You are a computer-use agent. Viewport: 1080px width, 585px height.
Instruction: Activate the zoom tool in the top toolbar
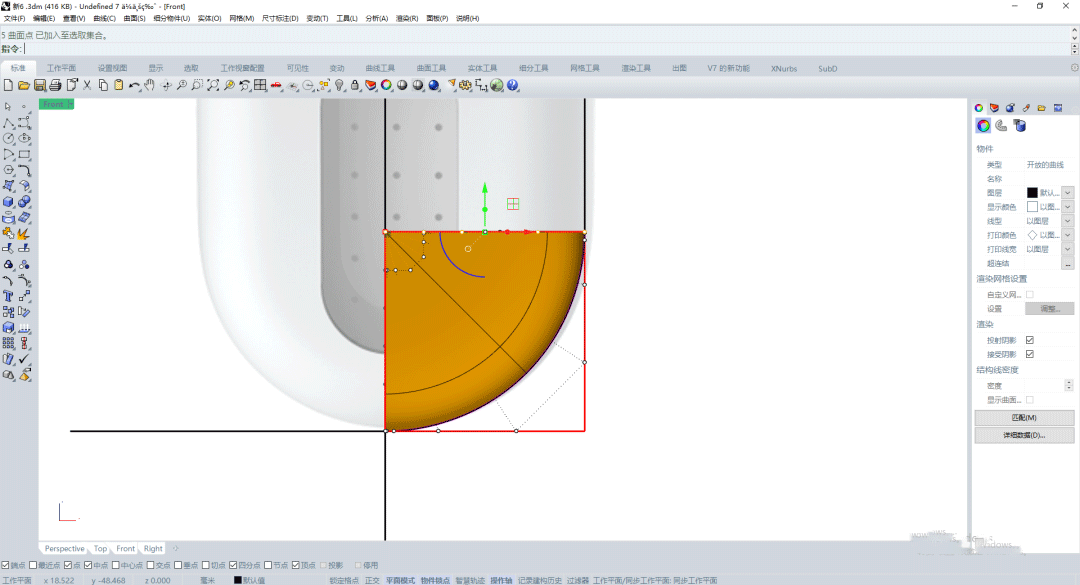pos(182,86)
